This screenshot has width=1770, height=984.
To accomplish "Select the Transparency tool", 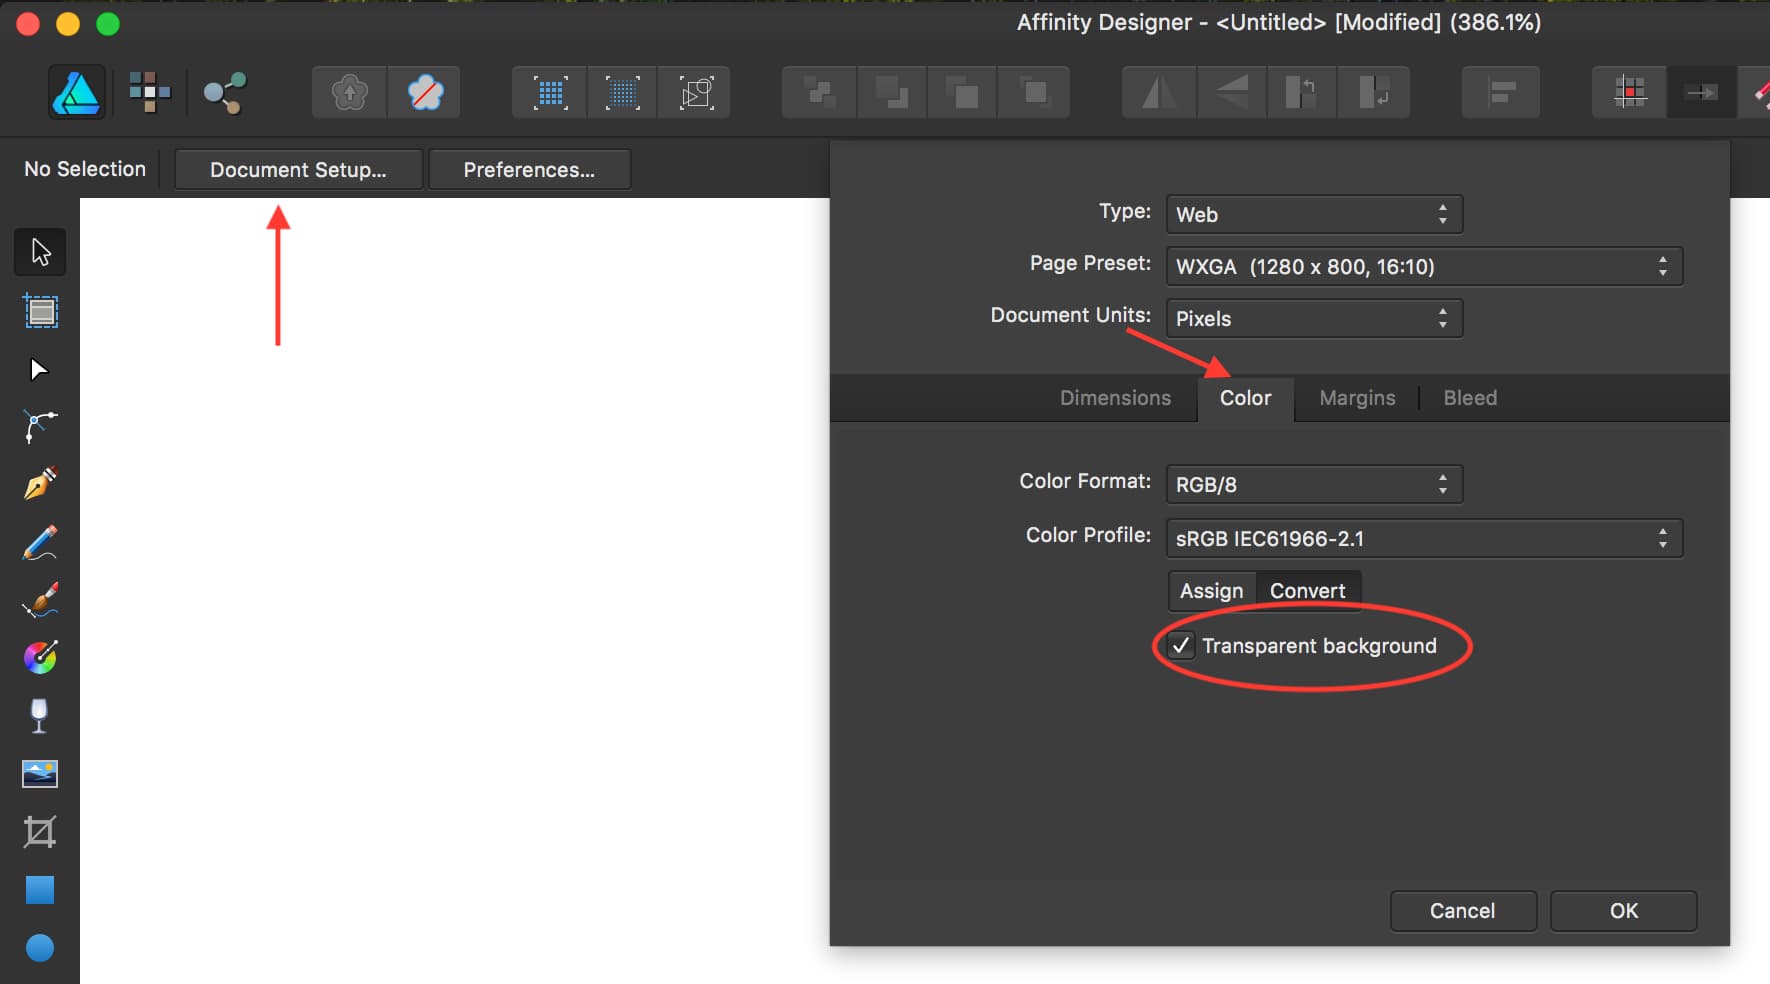I will click(40, 715).
